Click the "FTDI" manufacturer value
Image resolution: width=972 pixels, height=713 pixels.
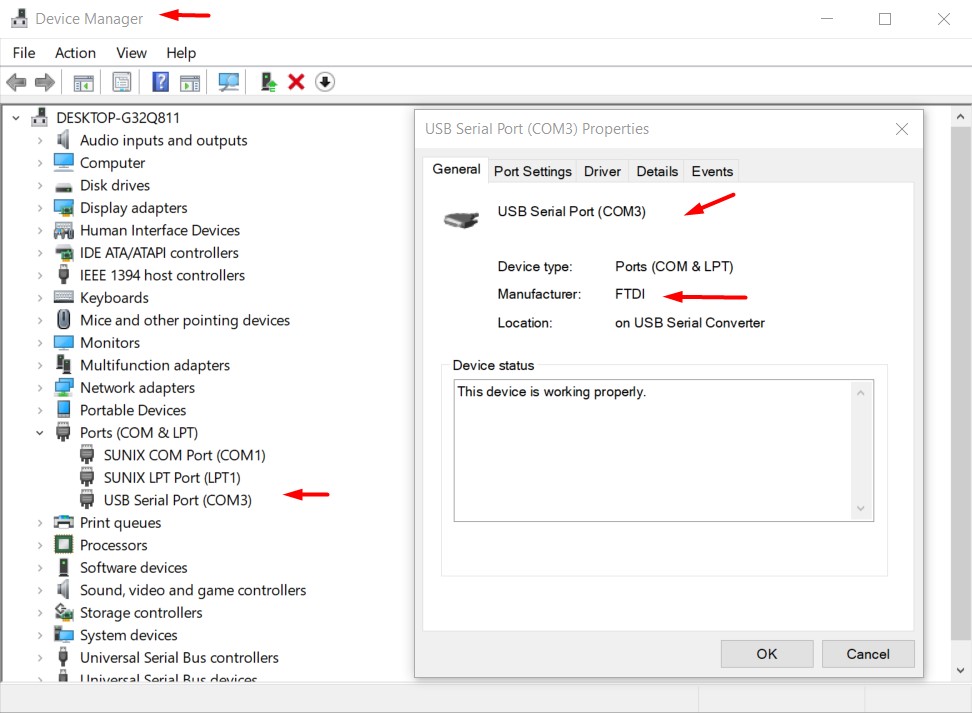630,294
